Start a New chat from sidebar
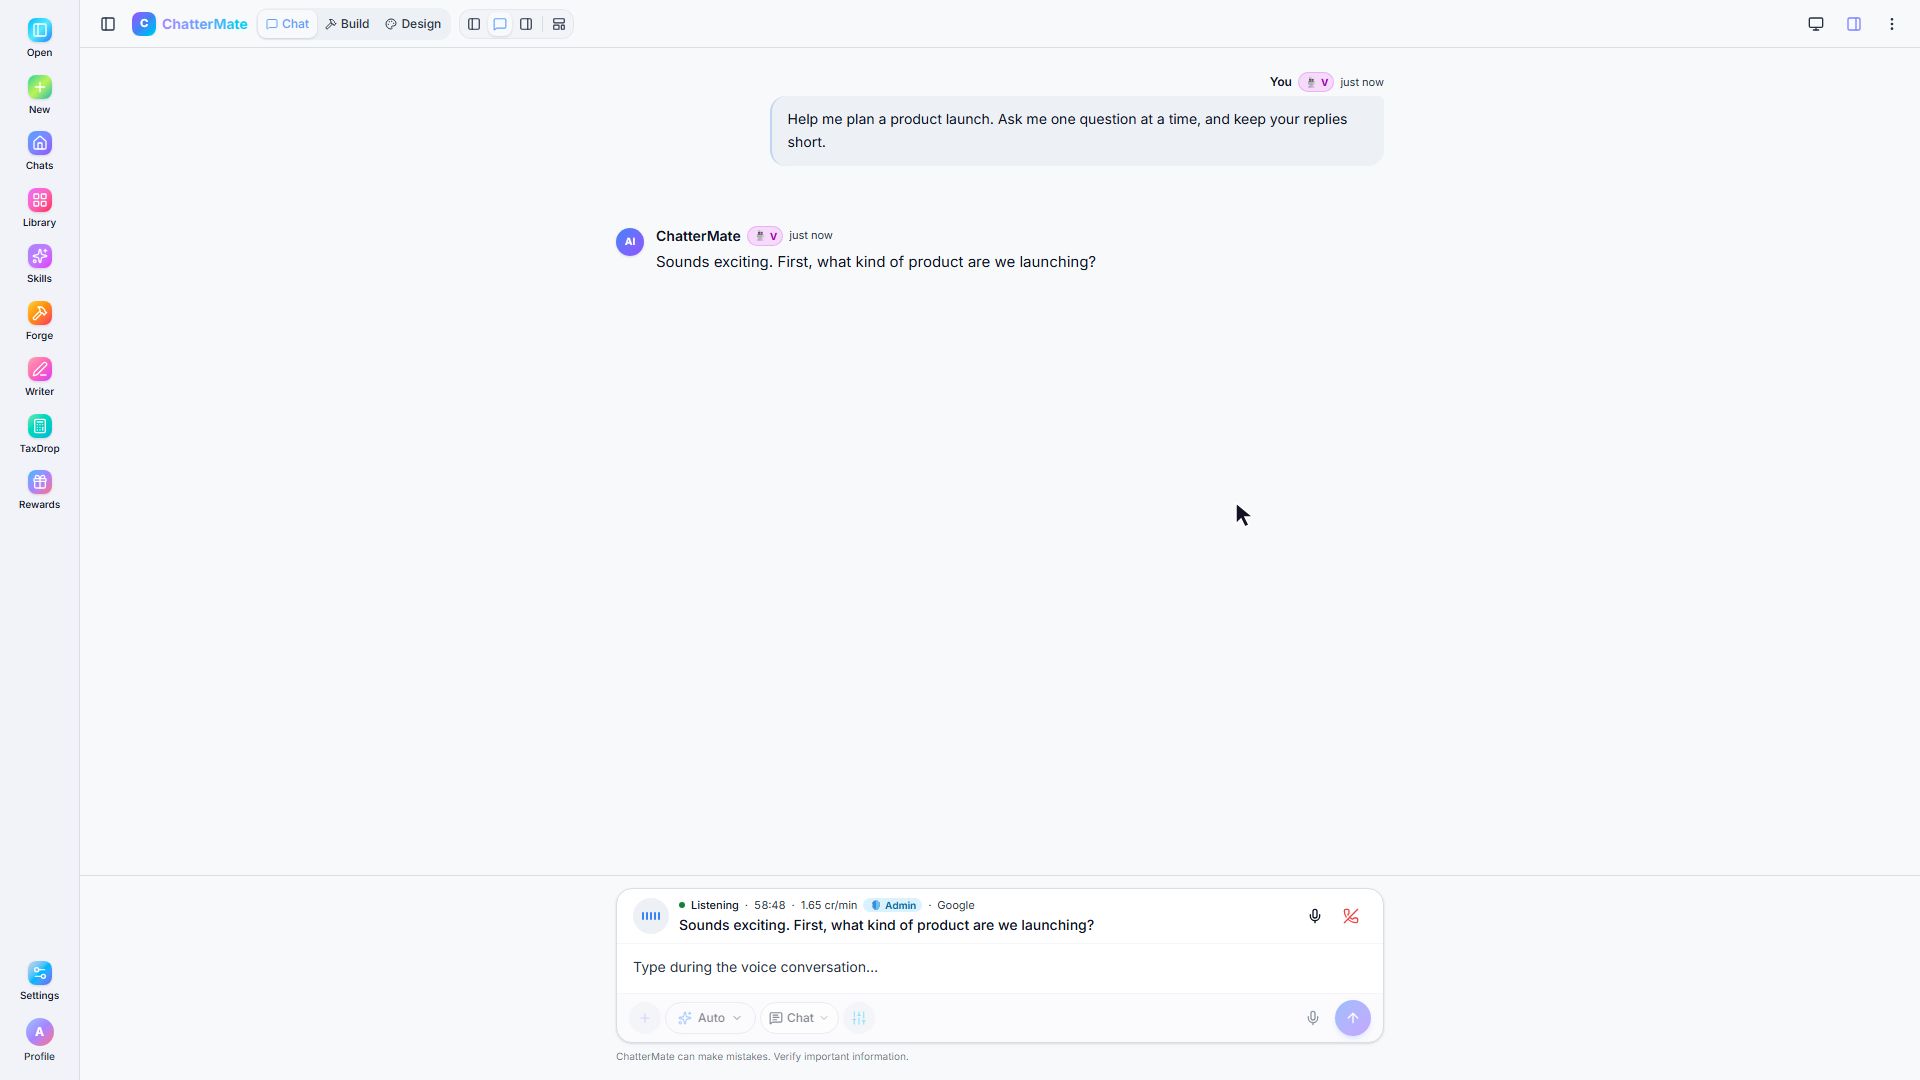The width and height of the screenshot is (1920, 1080). pyautogui.click(x=39, y=96)
